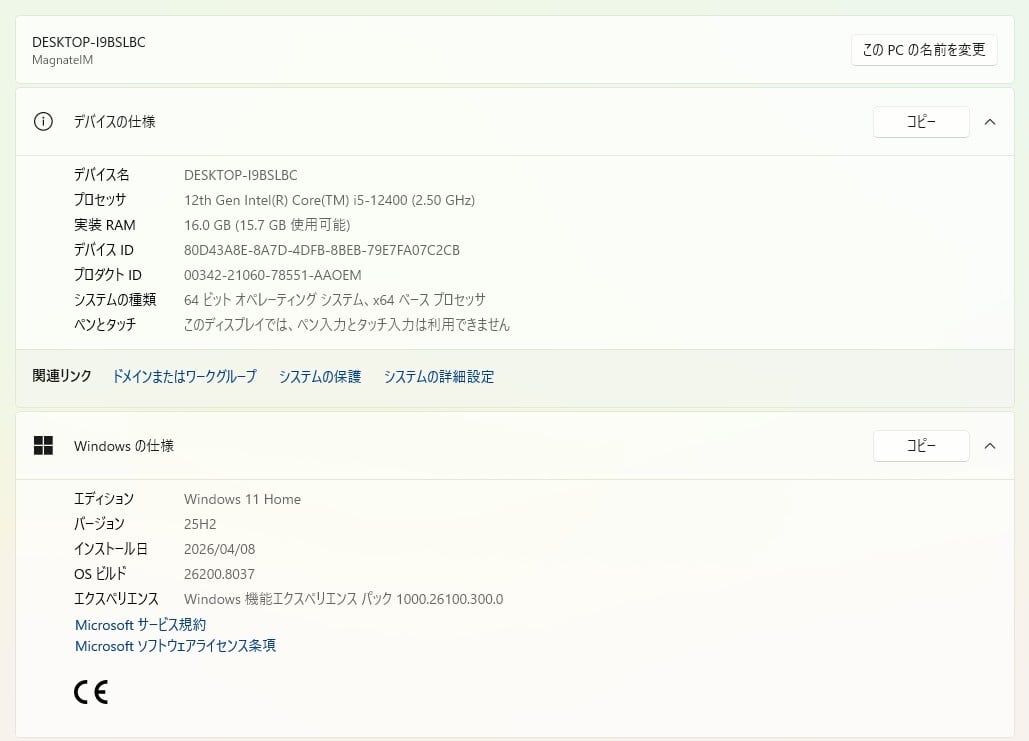Click the 関連リンク label

point(62,376)
